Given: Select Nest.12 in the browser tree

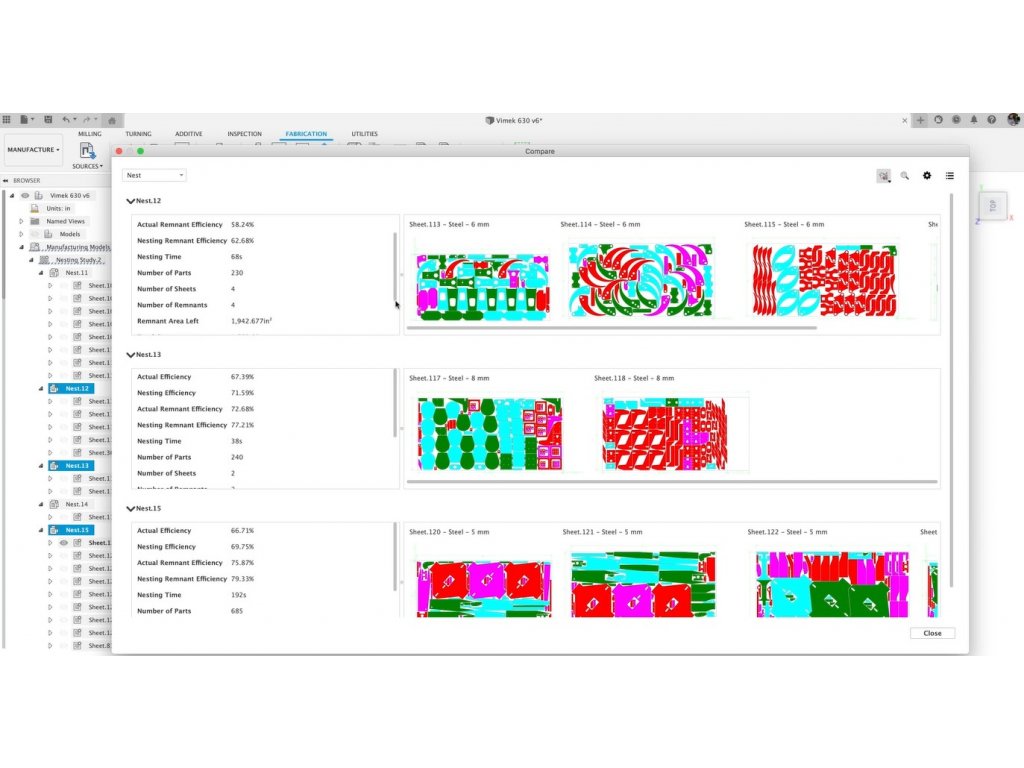Looking at the screenshot, I should [x=71, y=389].
